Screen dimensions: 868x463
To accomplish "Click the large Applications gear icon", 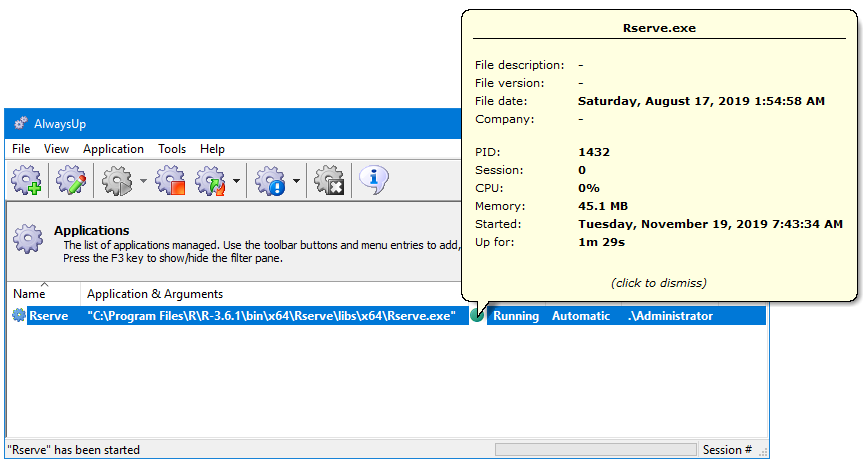I will coord(28,239).
